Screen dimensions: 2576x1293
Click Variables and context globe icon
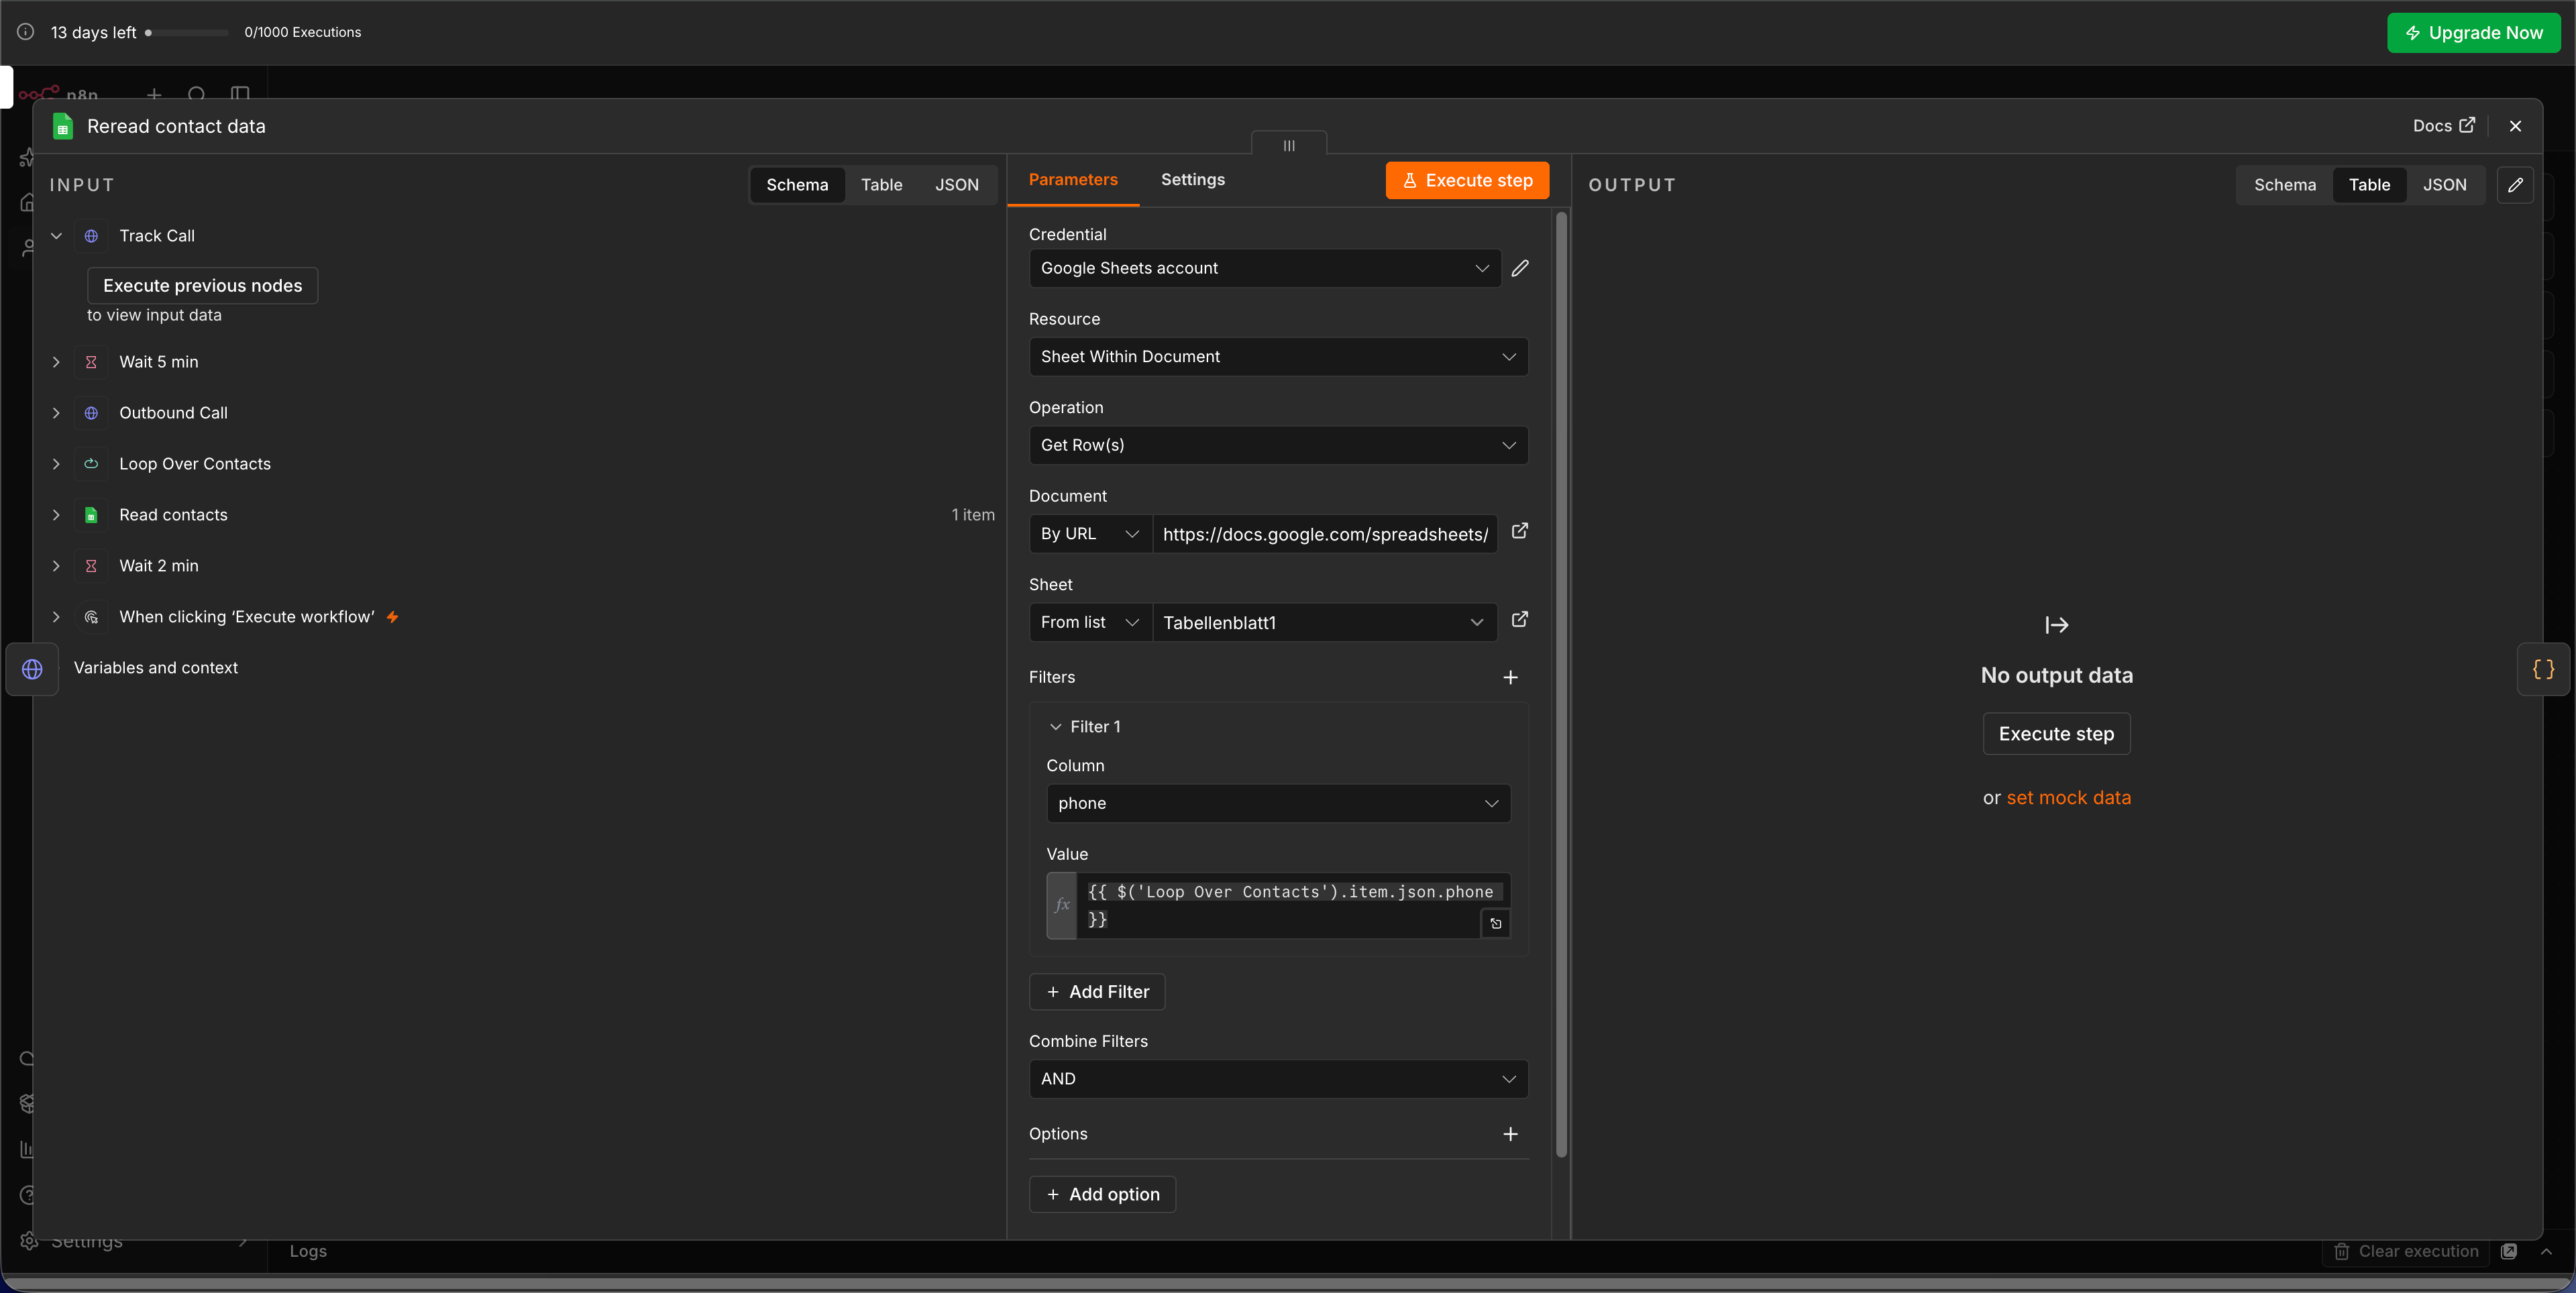point(32,669)
